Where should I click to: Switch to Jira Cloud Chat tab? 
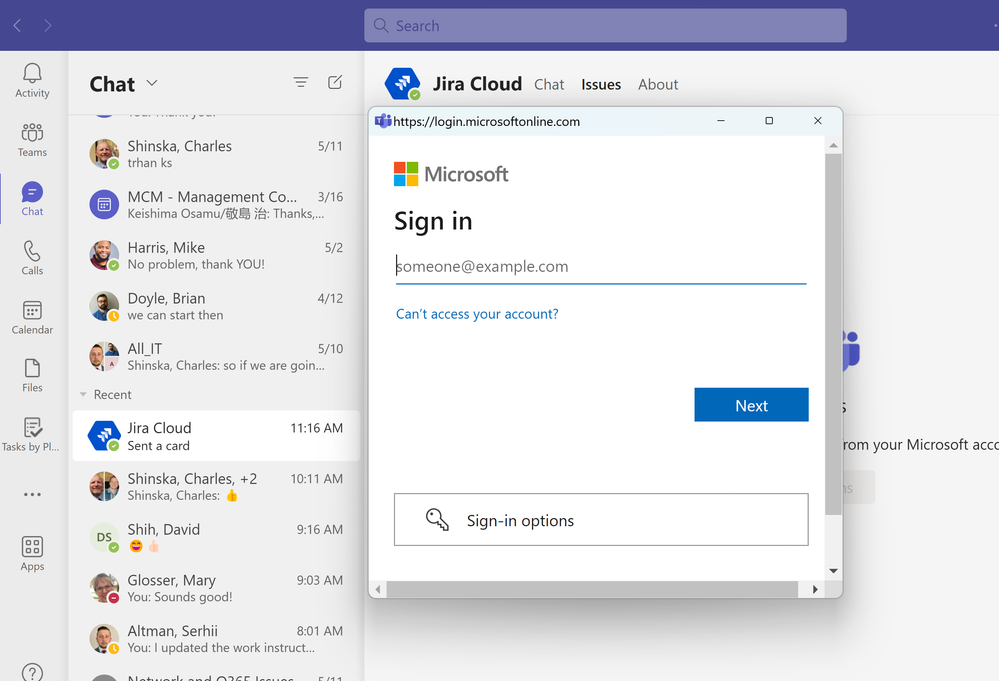[549, 84]
